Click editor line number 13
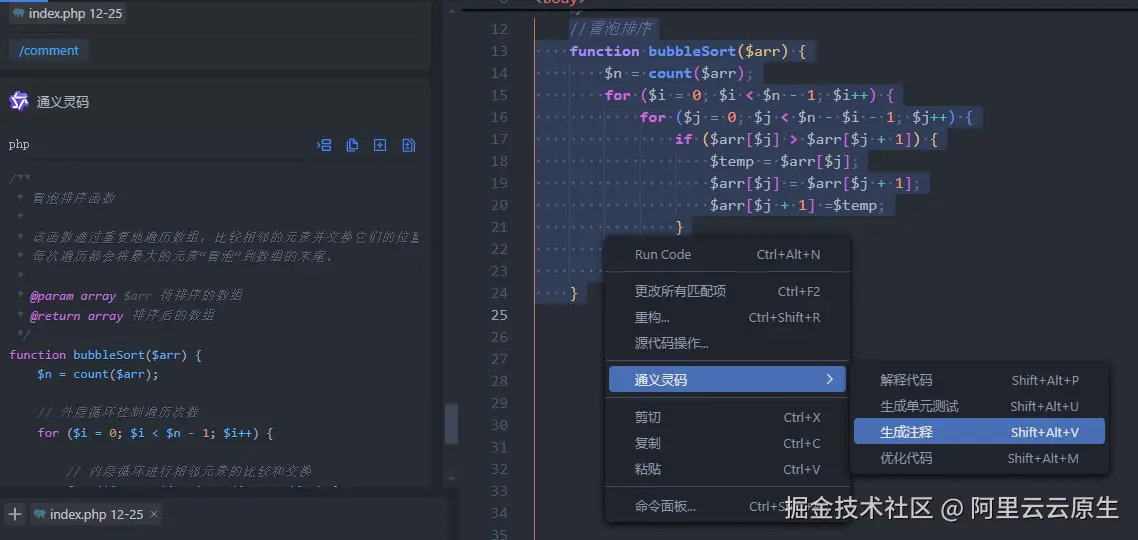 pos(499,52)
